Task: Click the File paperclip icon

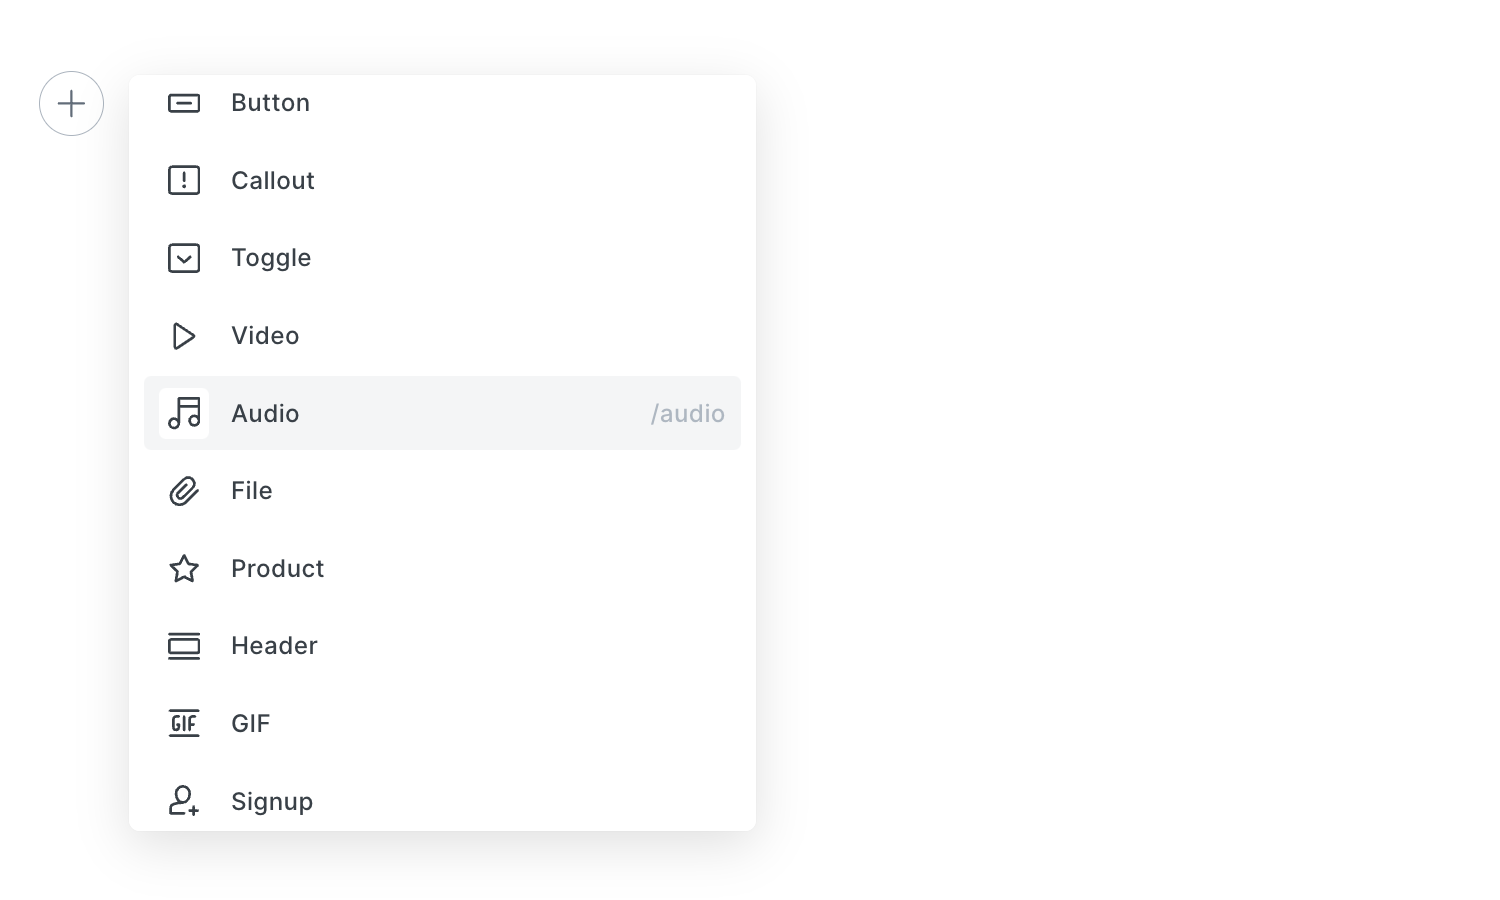Action: [x=184, y=491]
